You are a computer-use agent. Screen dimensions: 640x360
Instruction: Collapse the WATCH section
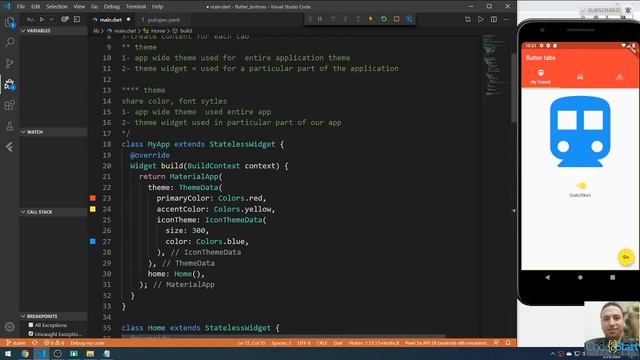53,132
